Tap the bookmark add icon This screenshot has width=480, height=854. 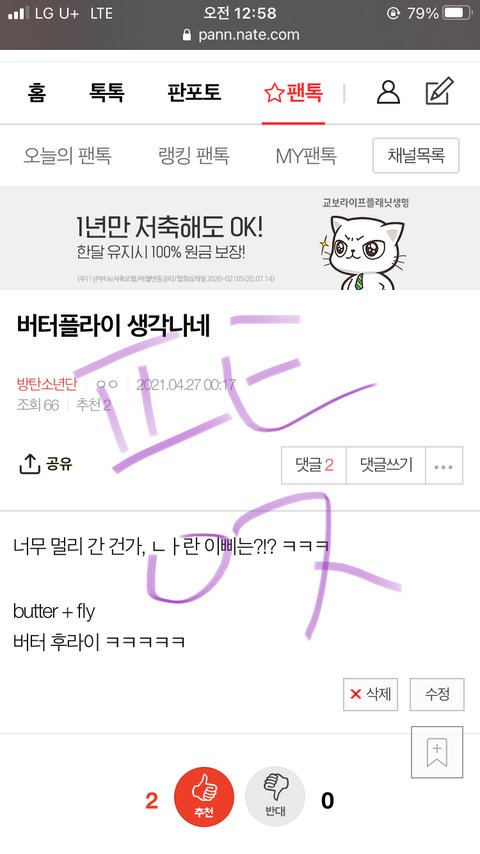437,752
